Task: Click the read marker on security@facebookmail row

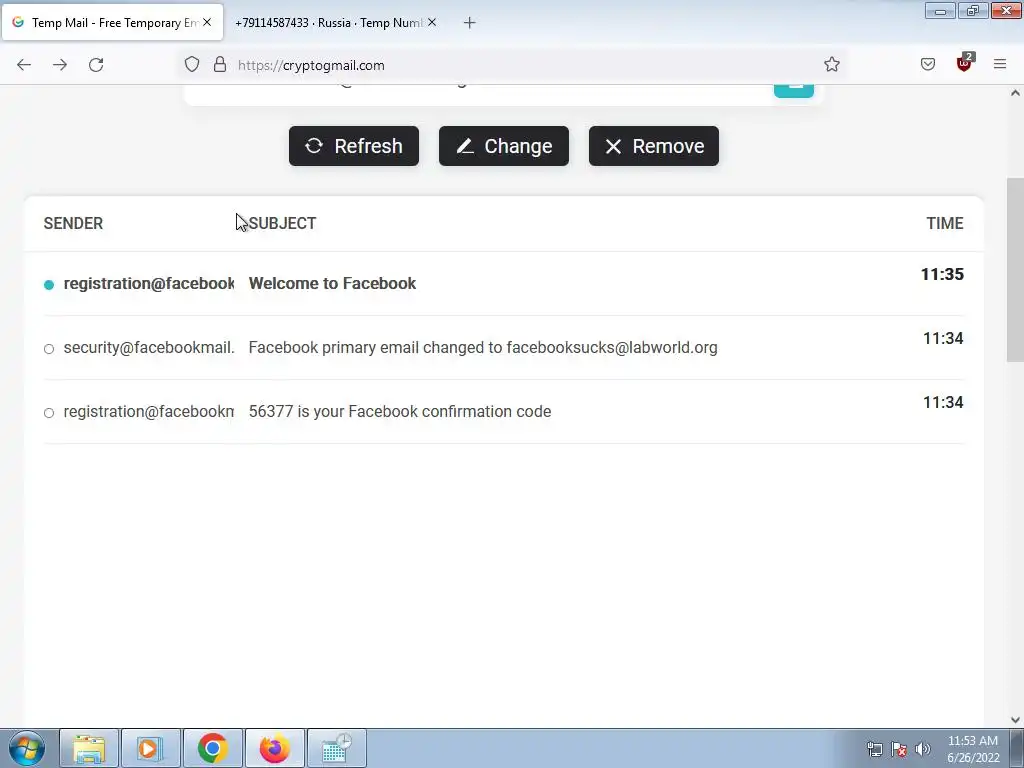Action: [49, 349]
